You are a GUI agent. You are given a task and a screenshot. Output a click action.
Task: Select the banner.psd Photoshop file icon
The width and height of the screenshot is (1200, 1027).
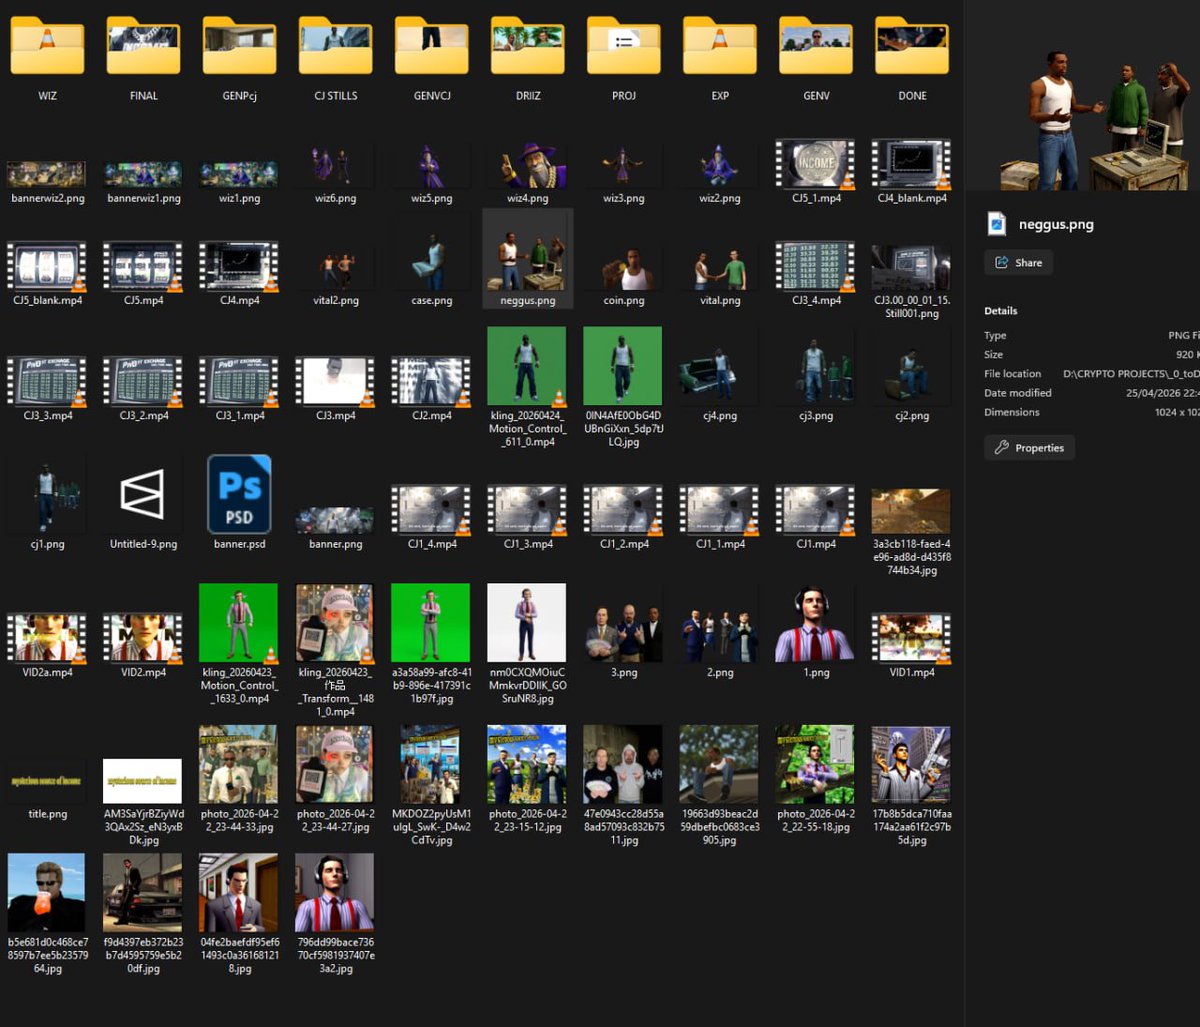pos(239,494)
